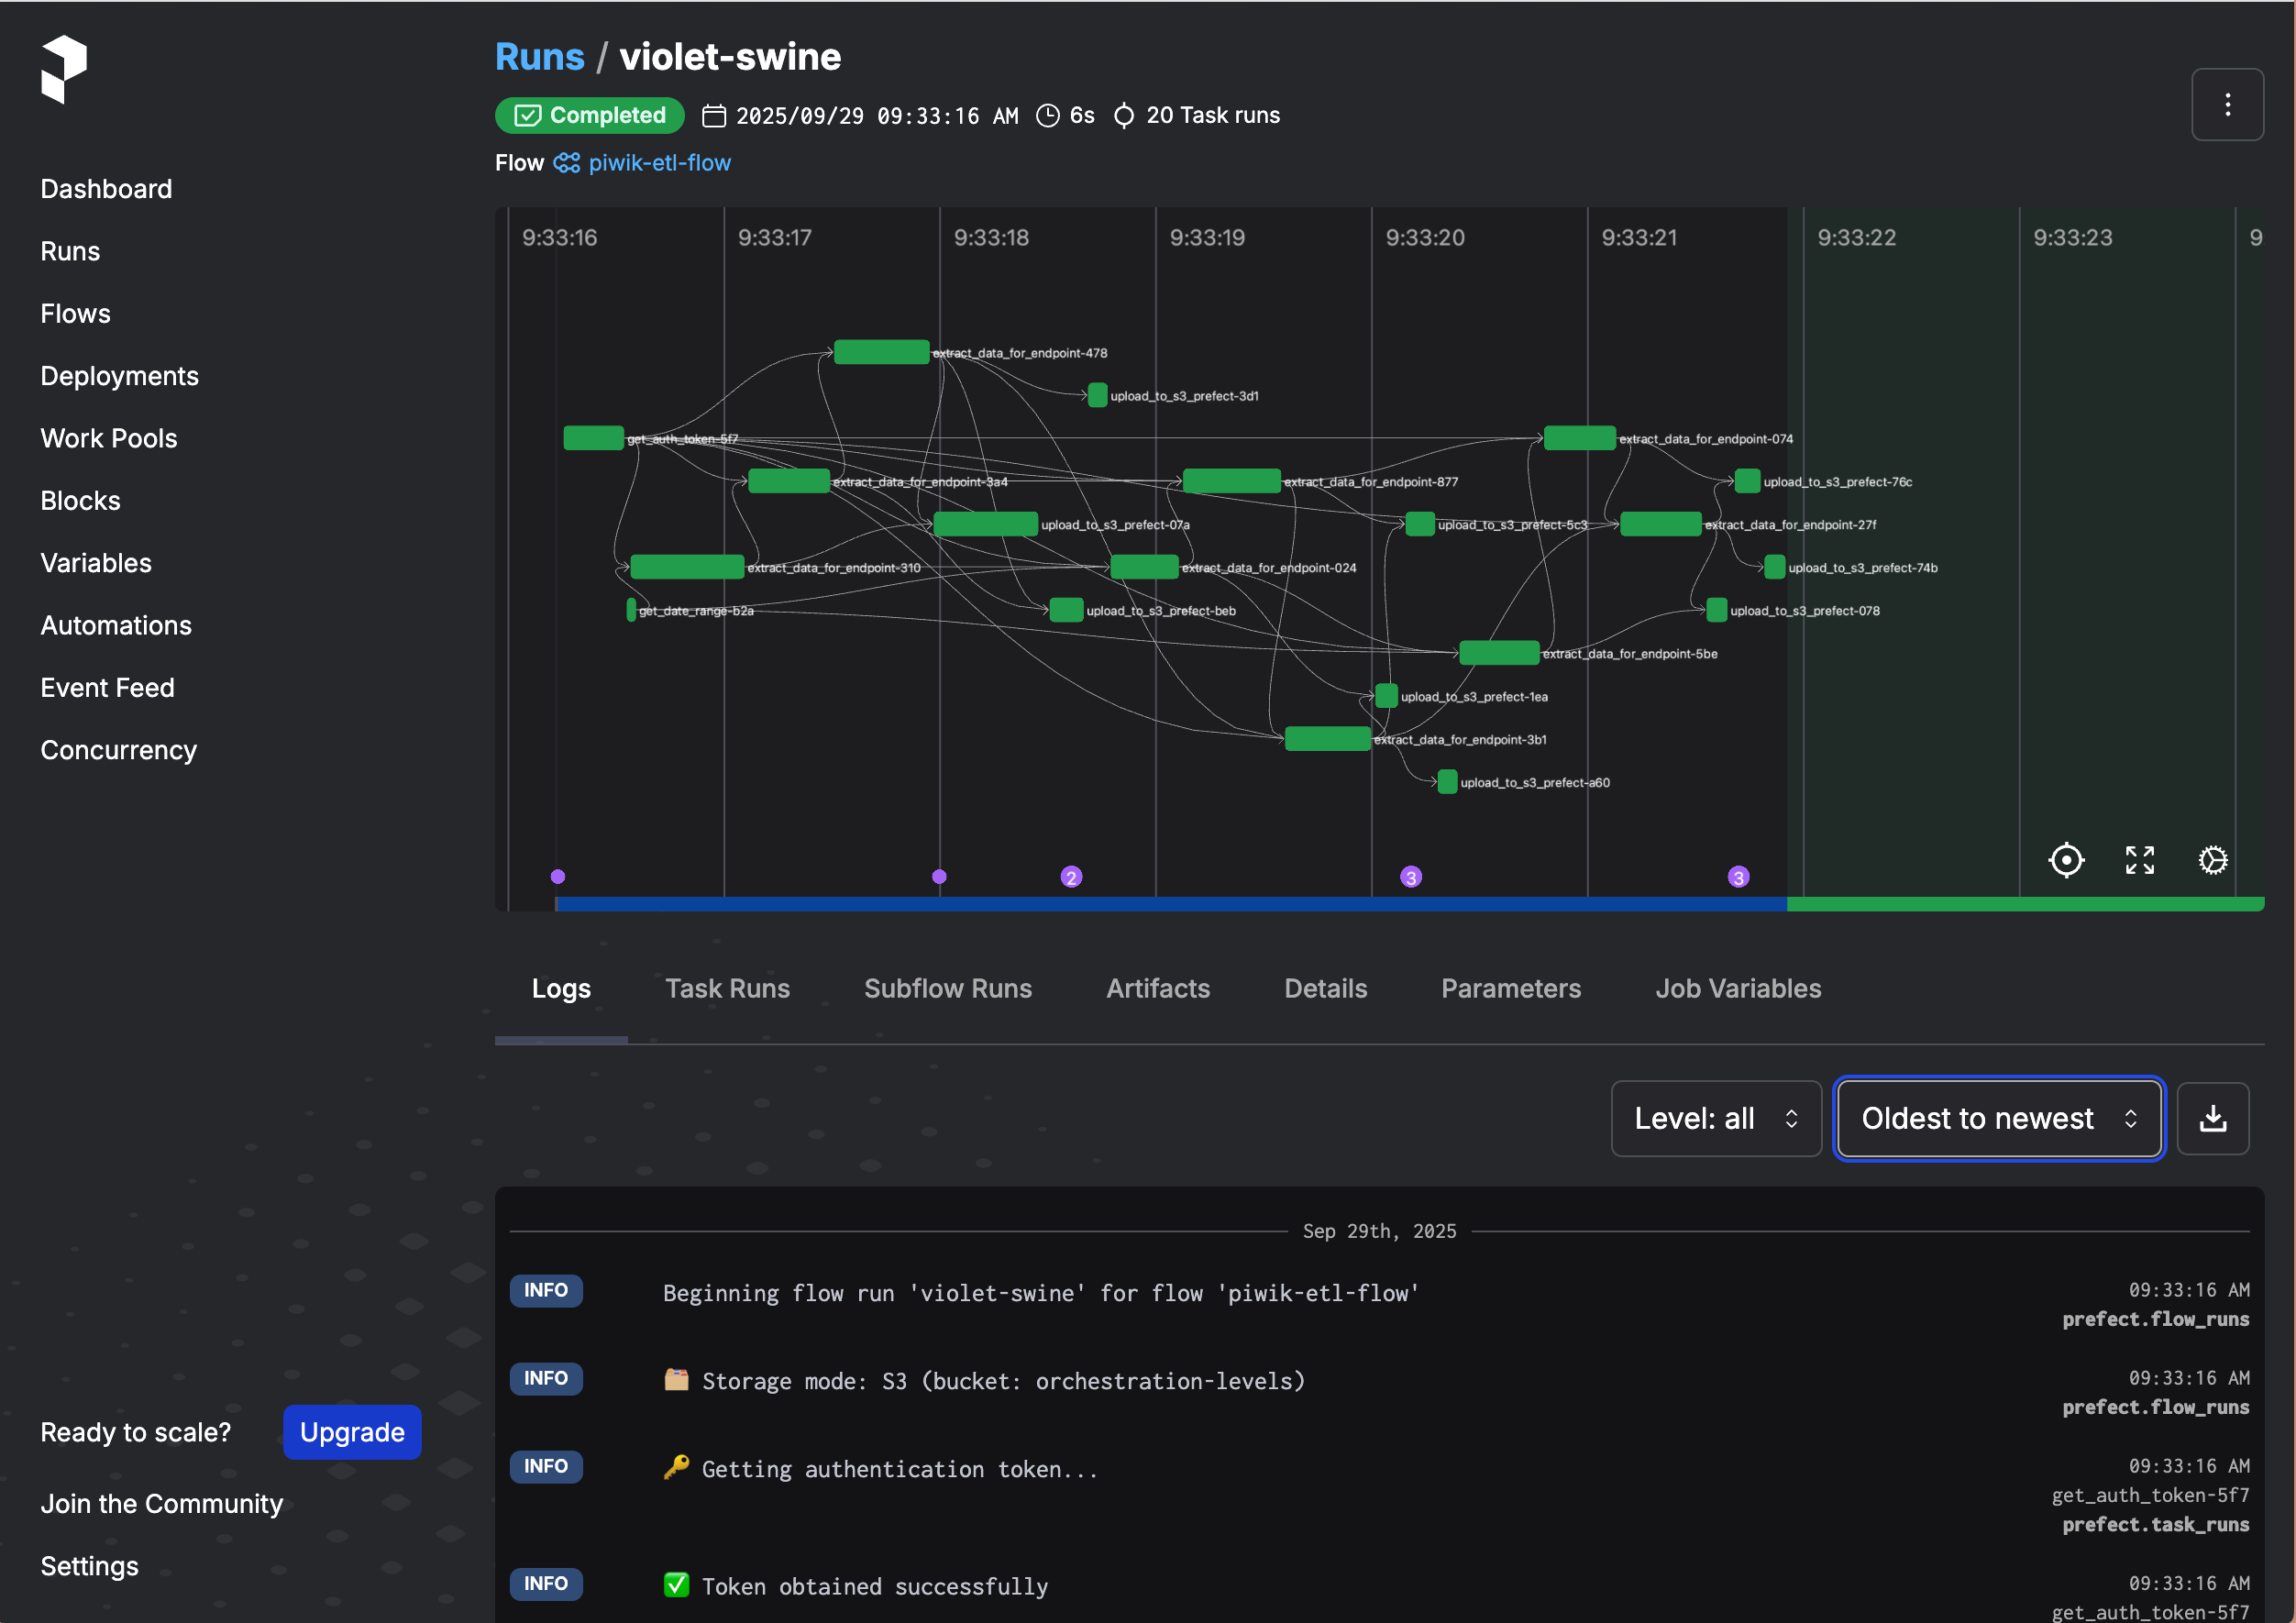Open graph settings gear icon
Viewport: 2296px width, 1623px height.
[x=2212, y=860]
